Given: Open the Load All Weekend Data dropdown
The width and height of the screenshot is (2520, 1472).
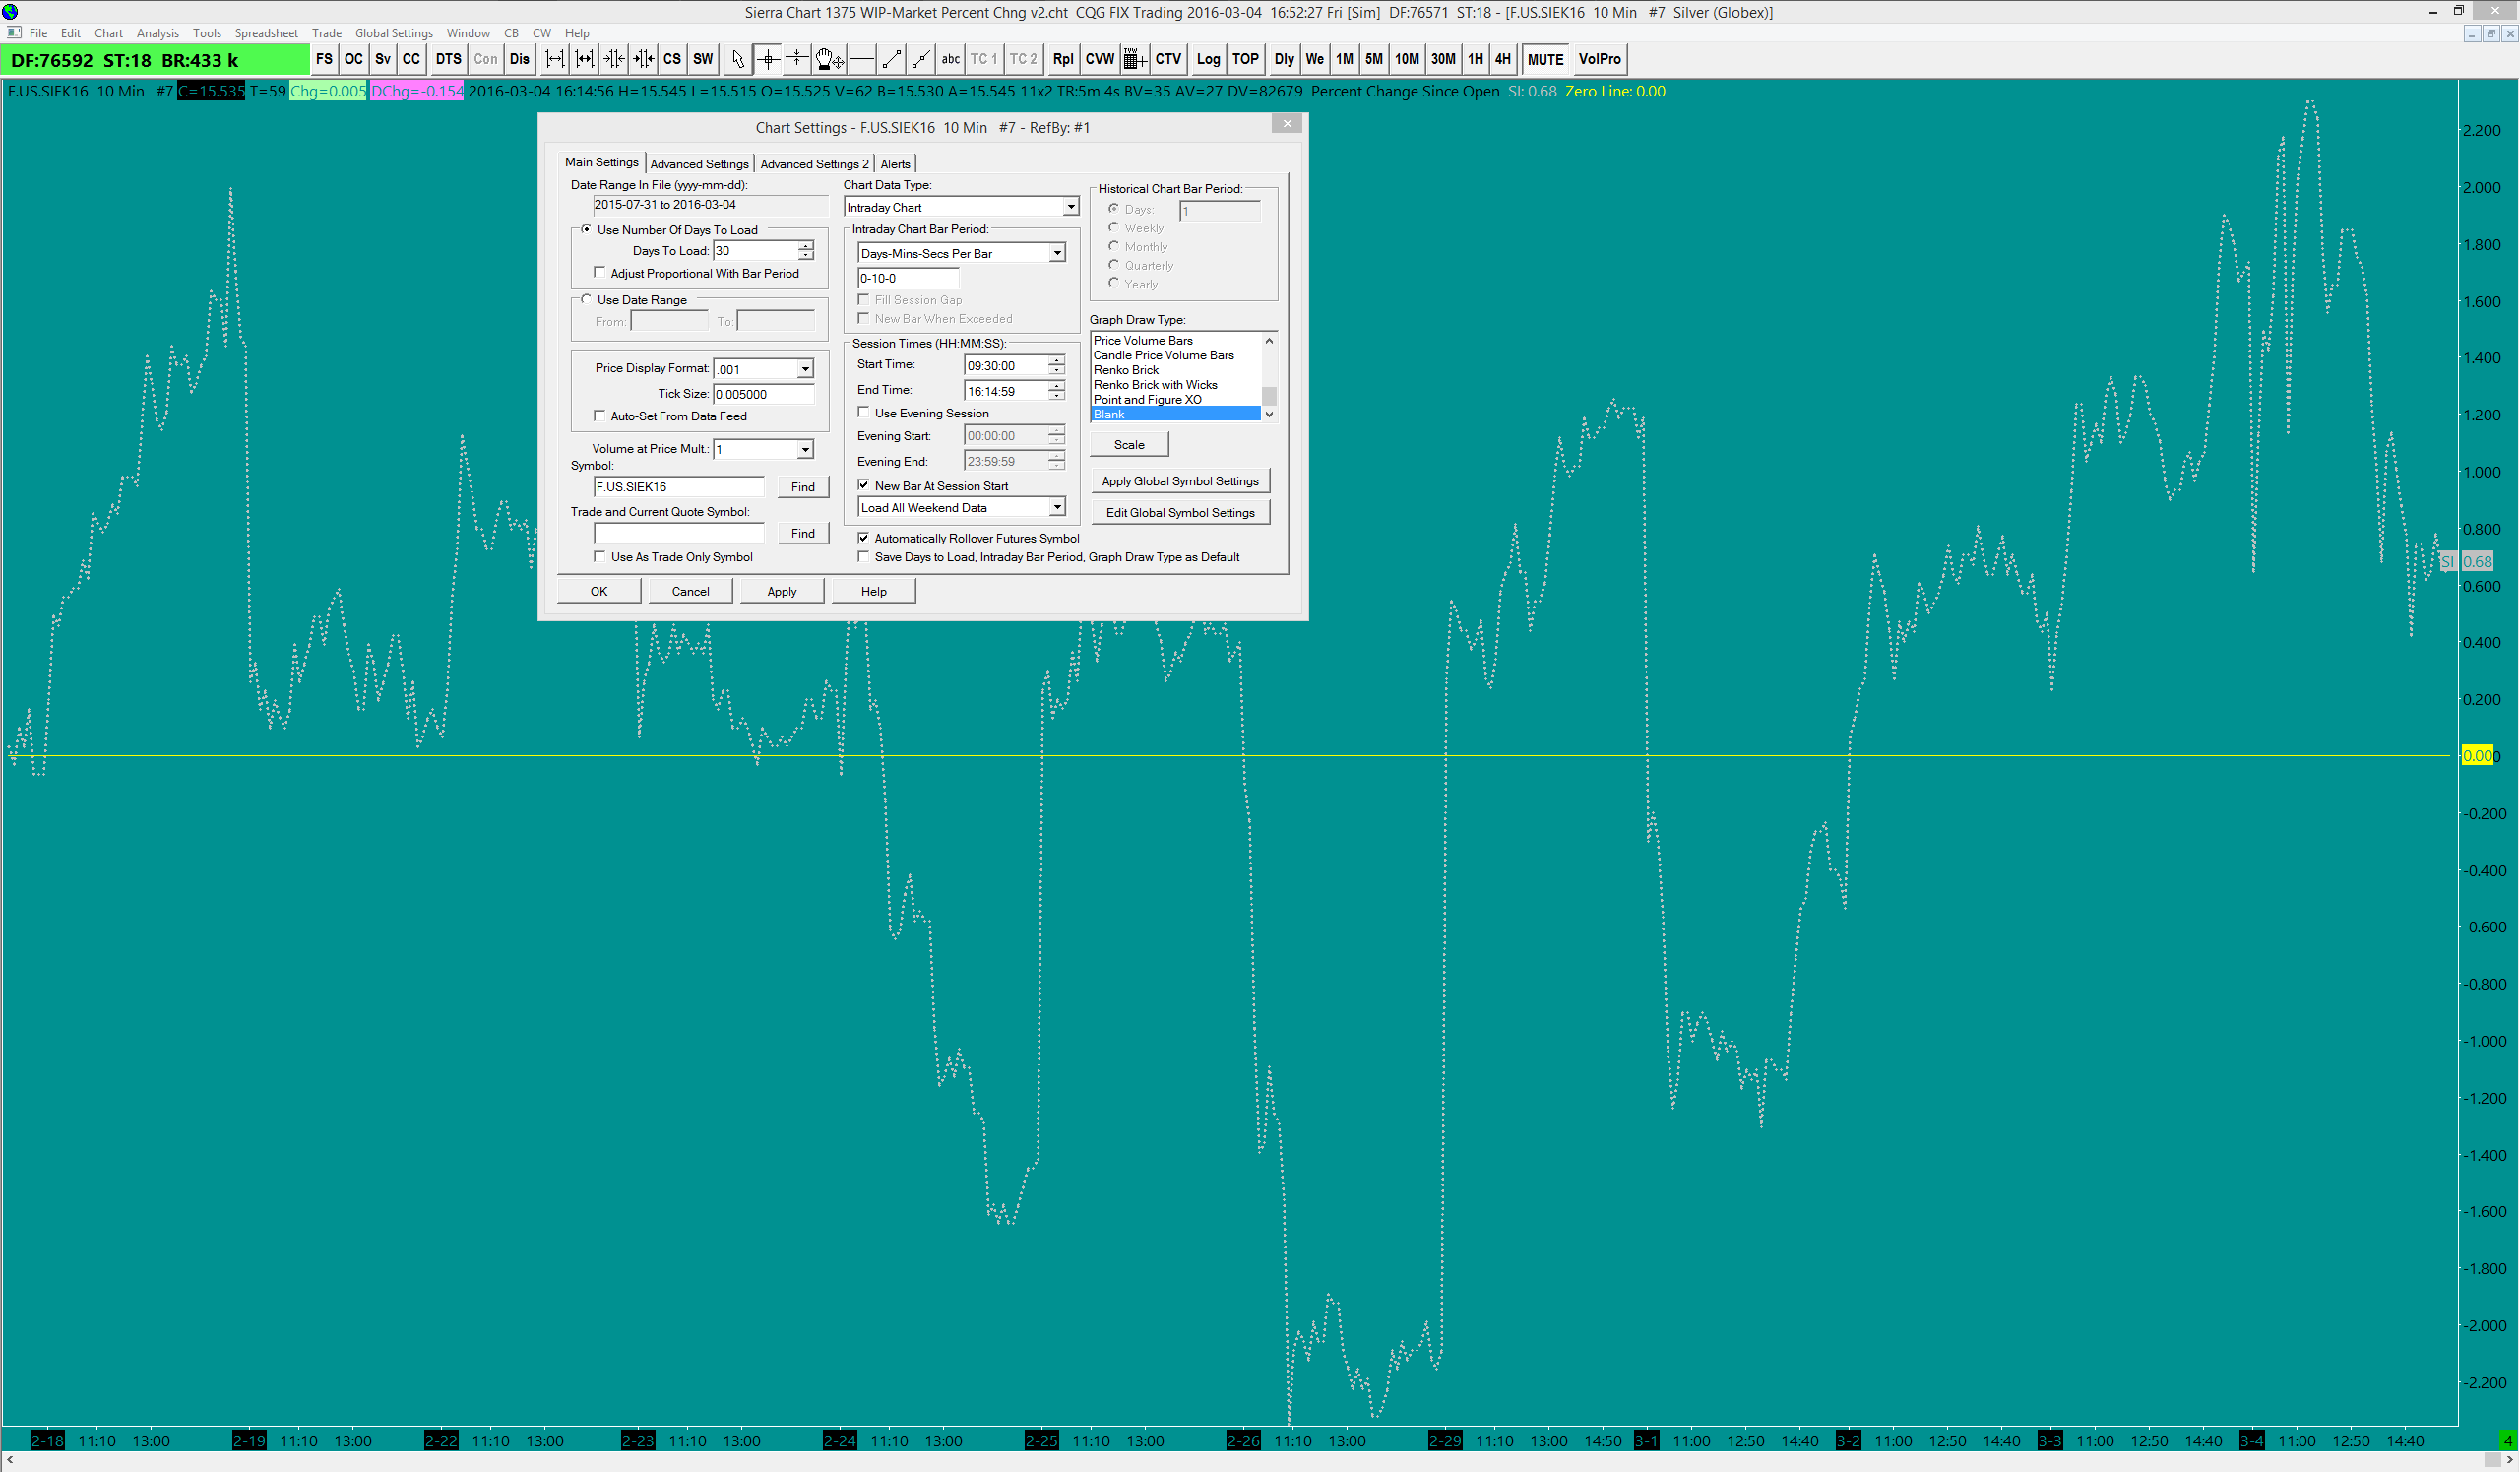Looking at the screenshot, I should pos(1056,508).
